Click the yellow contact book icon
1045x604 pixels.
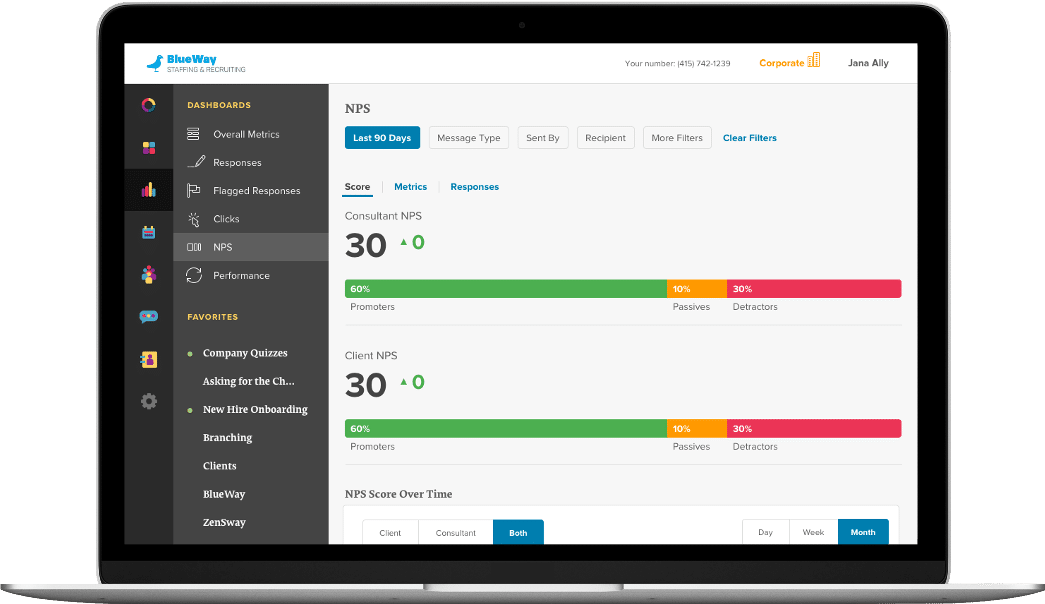148,359
